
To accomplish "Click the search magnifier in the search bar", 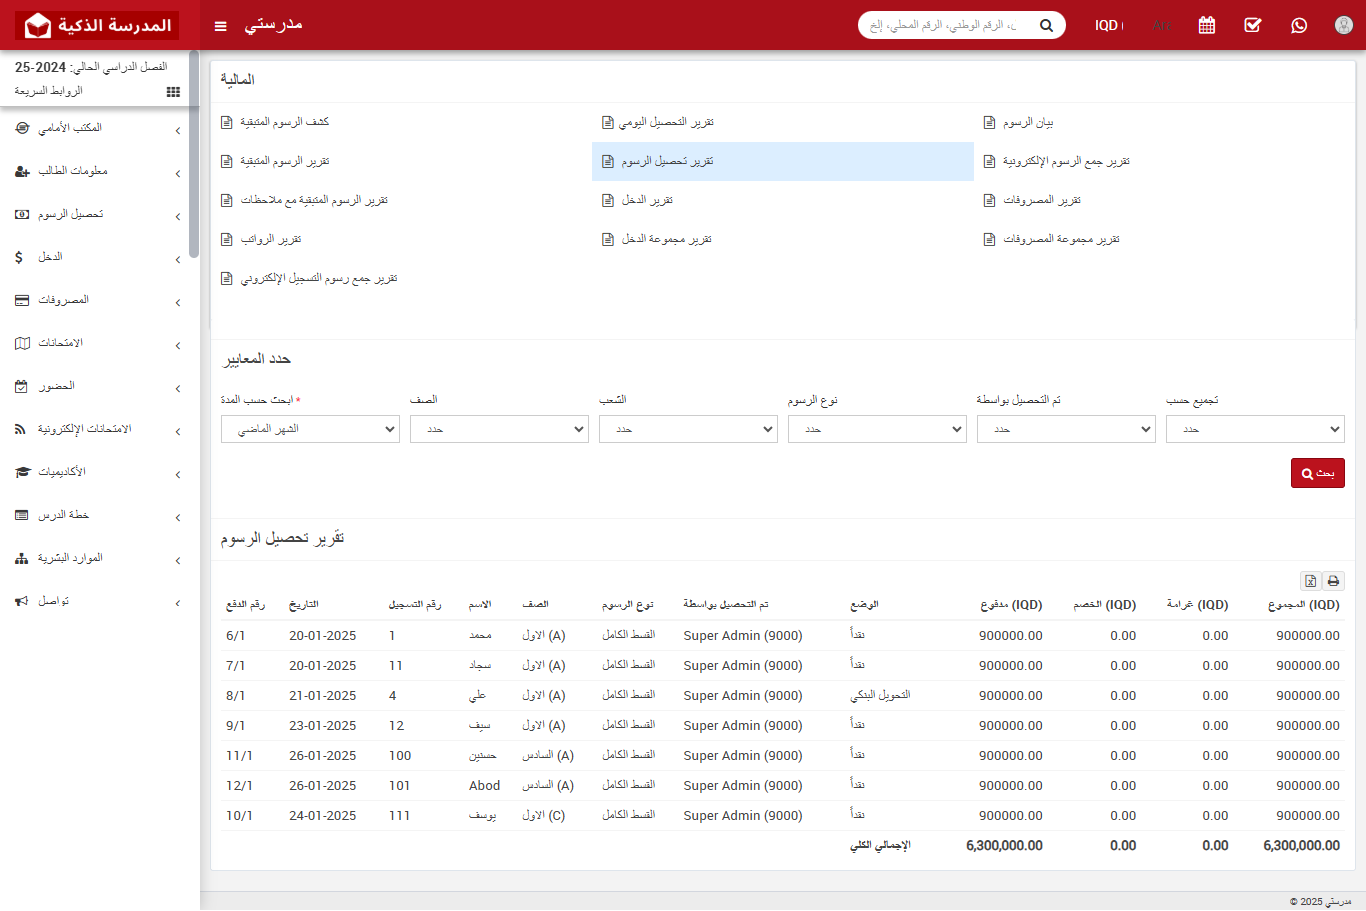I will pos(1046,25).
